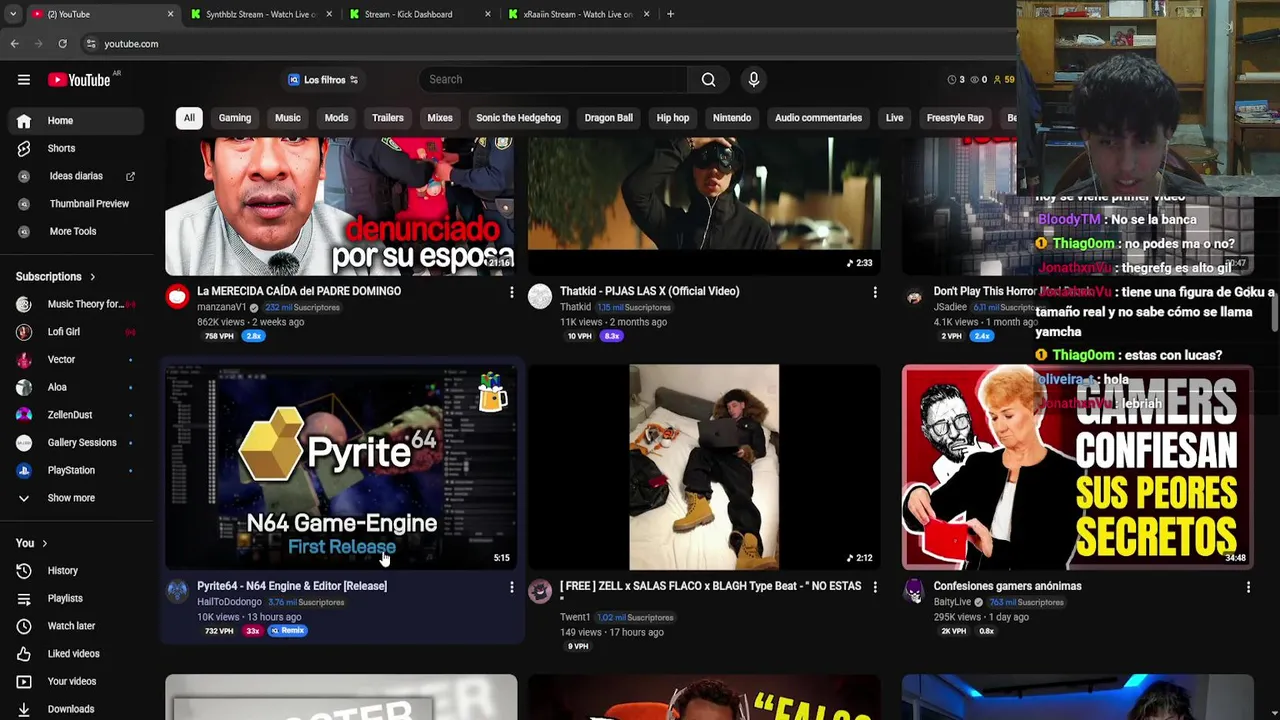
Task: Select the Hip hop filter chip
Action: (673, 118)
